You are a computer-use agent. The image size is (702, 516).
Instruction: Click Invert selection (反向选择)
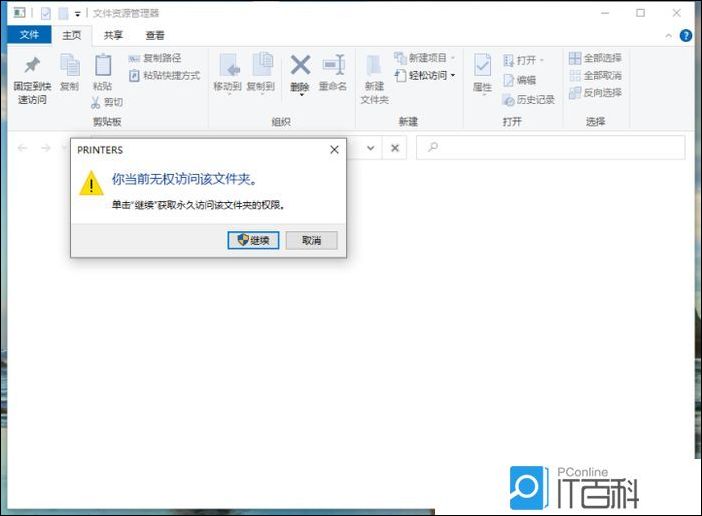[x=595, y=93]
